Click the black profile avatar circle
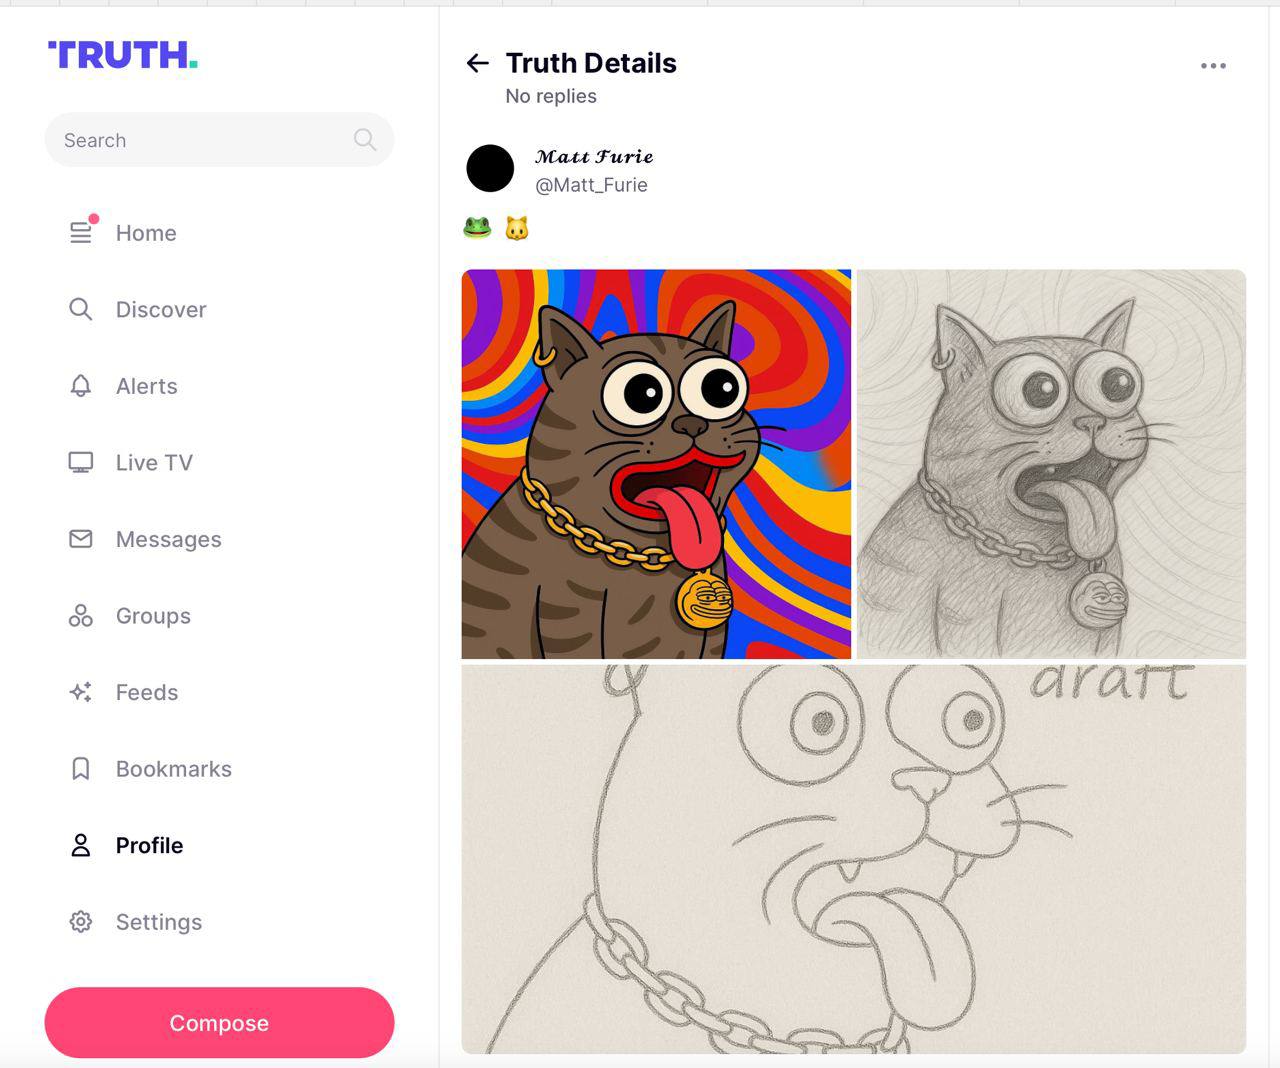1280x1068 pixels. pyautogui.click(x=490, y=168)
